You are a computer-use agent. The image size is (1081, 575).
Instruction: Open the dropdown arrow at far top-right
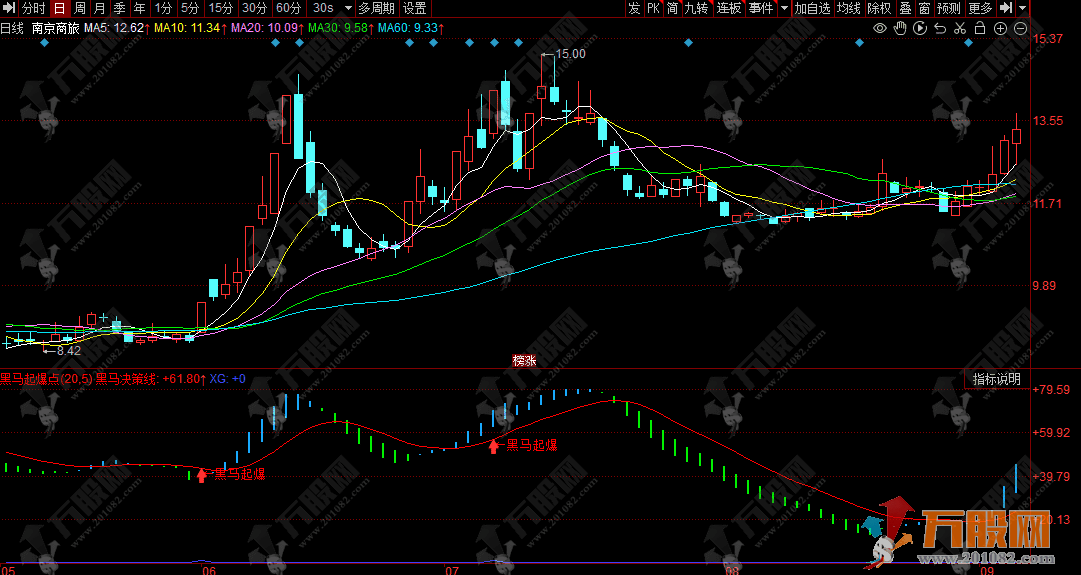pyautogui.click(x=1021, y=9)
